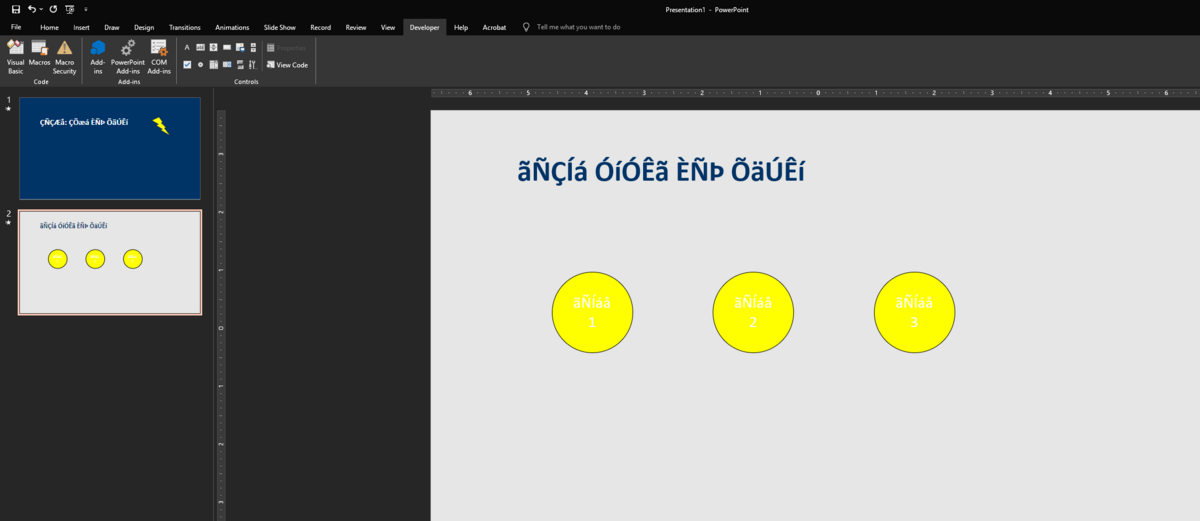Screen dimensions: 1200x521
Task: Open Macro Security settings
Action: (65, 56)
